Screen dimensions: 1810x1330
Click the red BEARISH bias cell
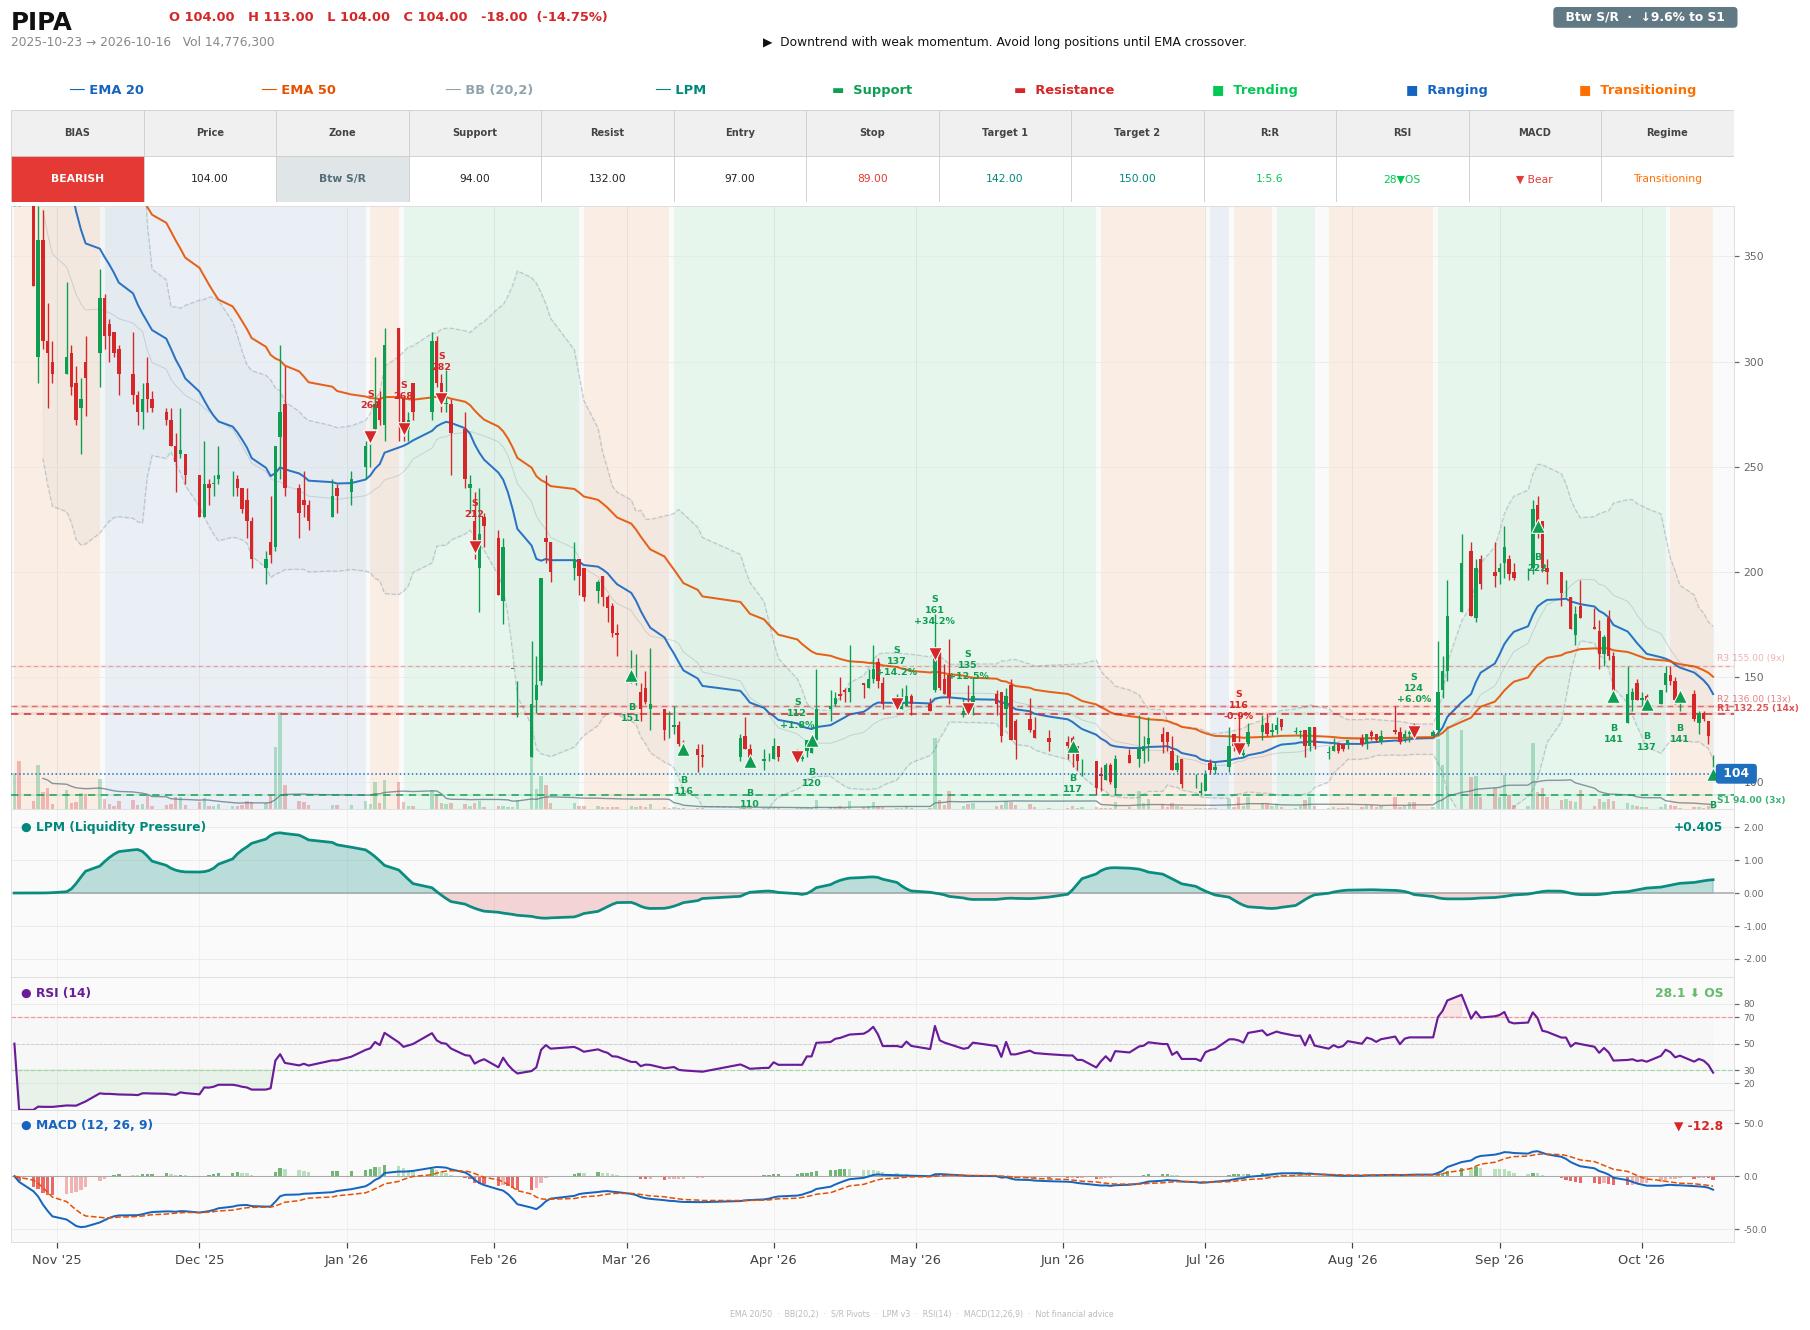(78, 179)
